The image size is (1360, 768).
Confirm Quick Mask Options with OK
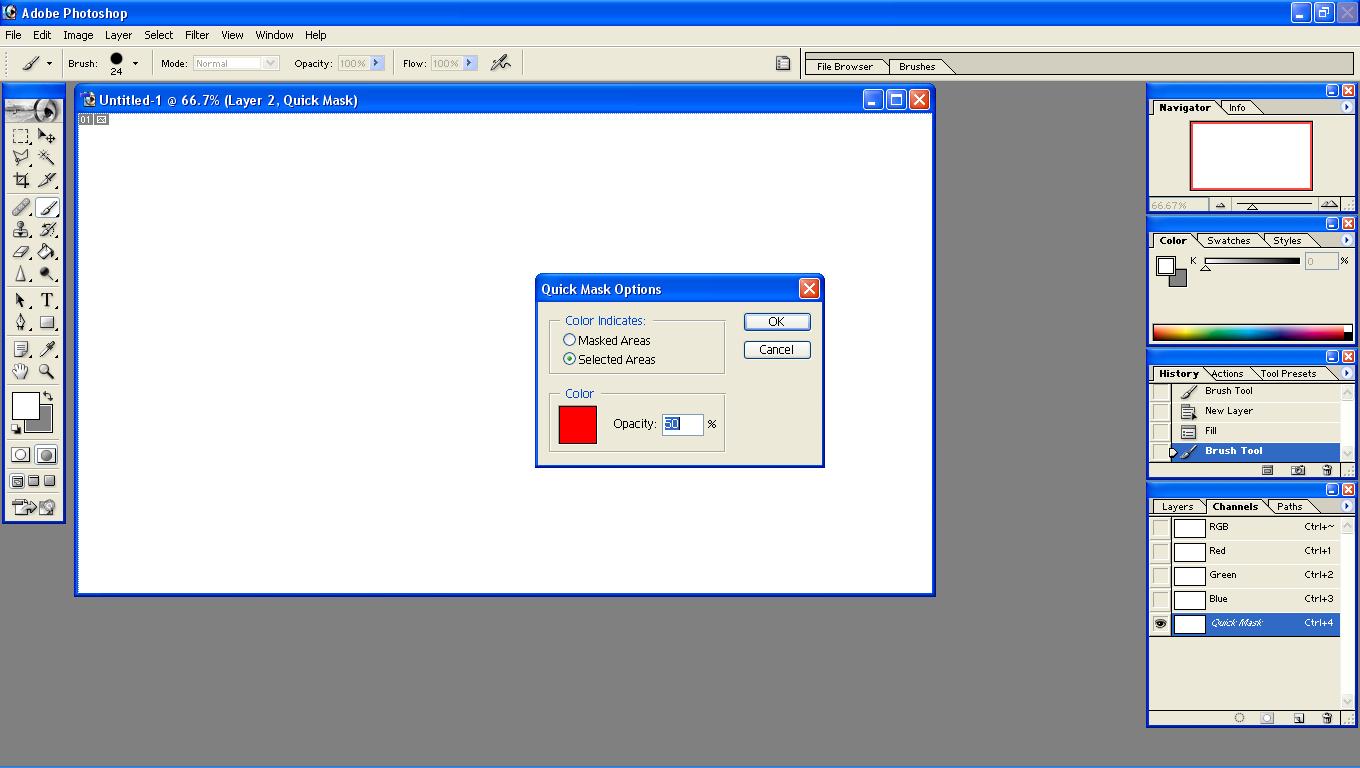777,321
